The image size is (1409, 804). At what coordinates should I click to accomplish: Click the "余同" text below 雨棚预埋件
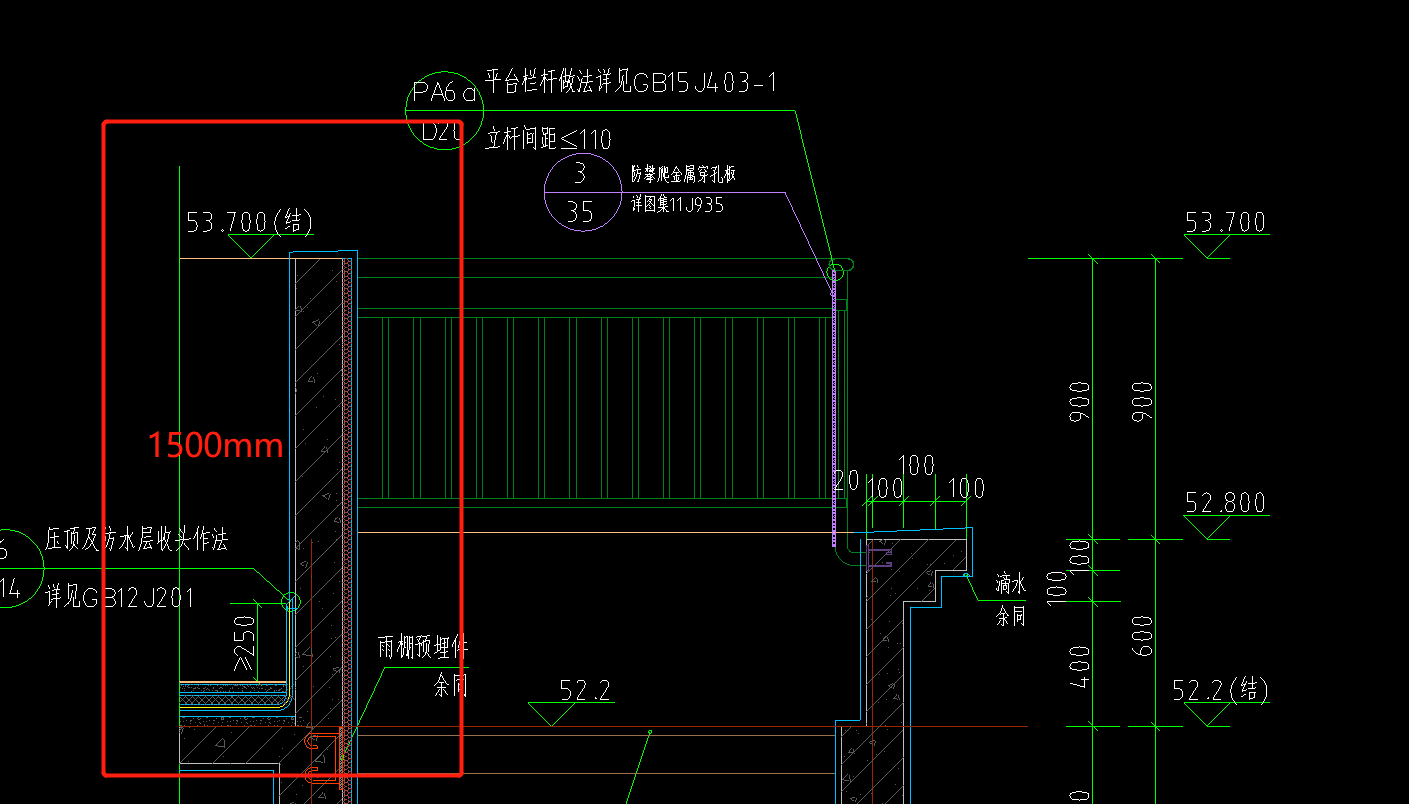pyautogui.click(x=451, y=687)
